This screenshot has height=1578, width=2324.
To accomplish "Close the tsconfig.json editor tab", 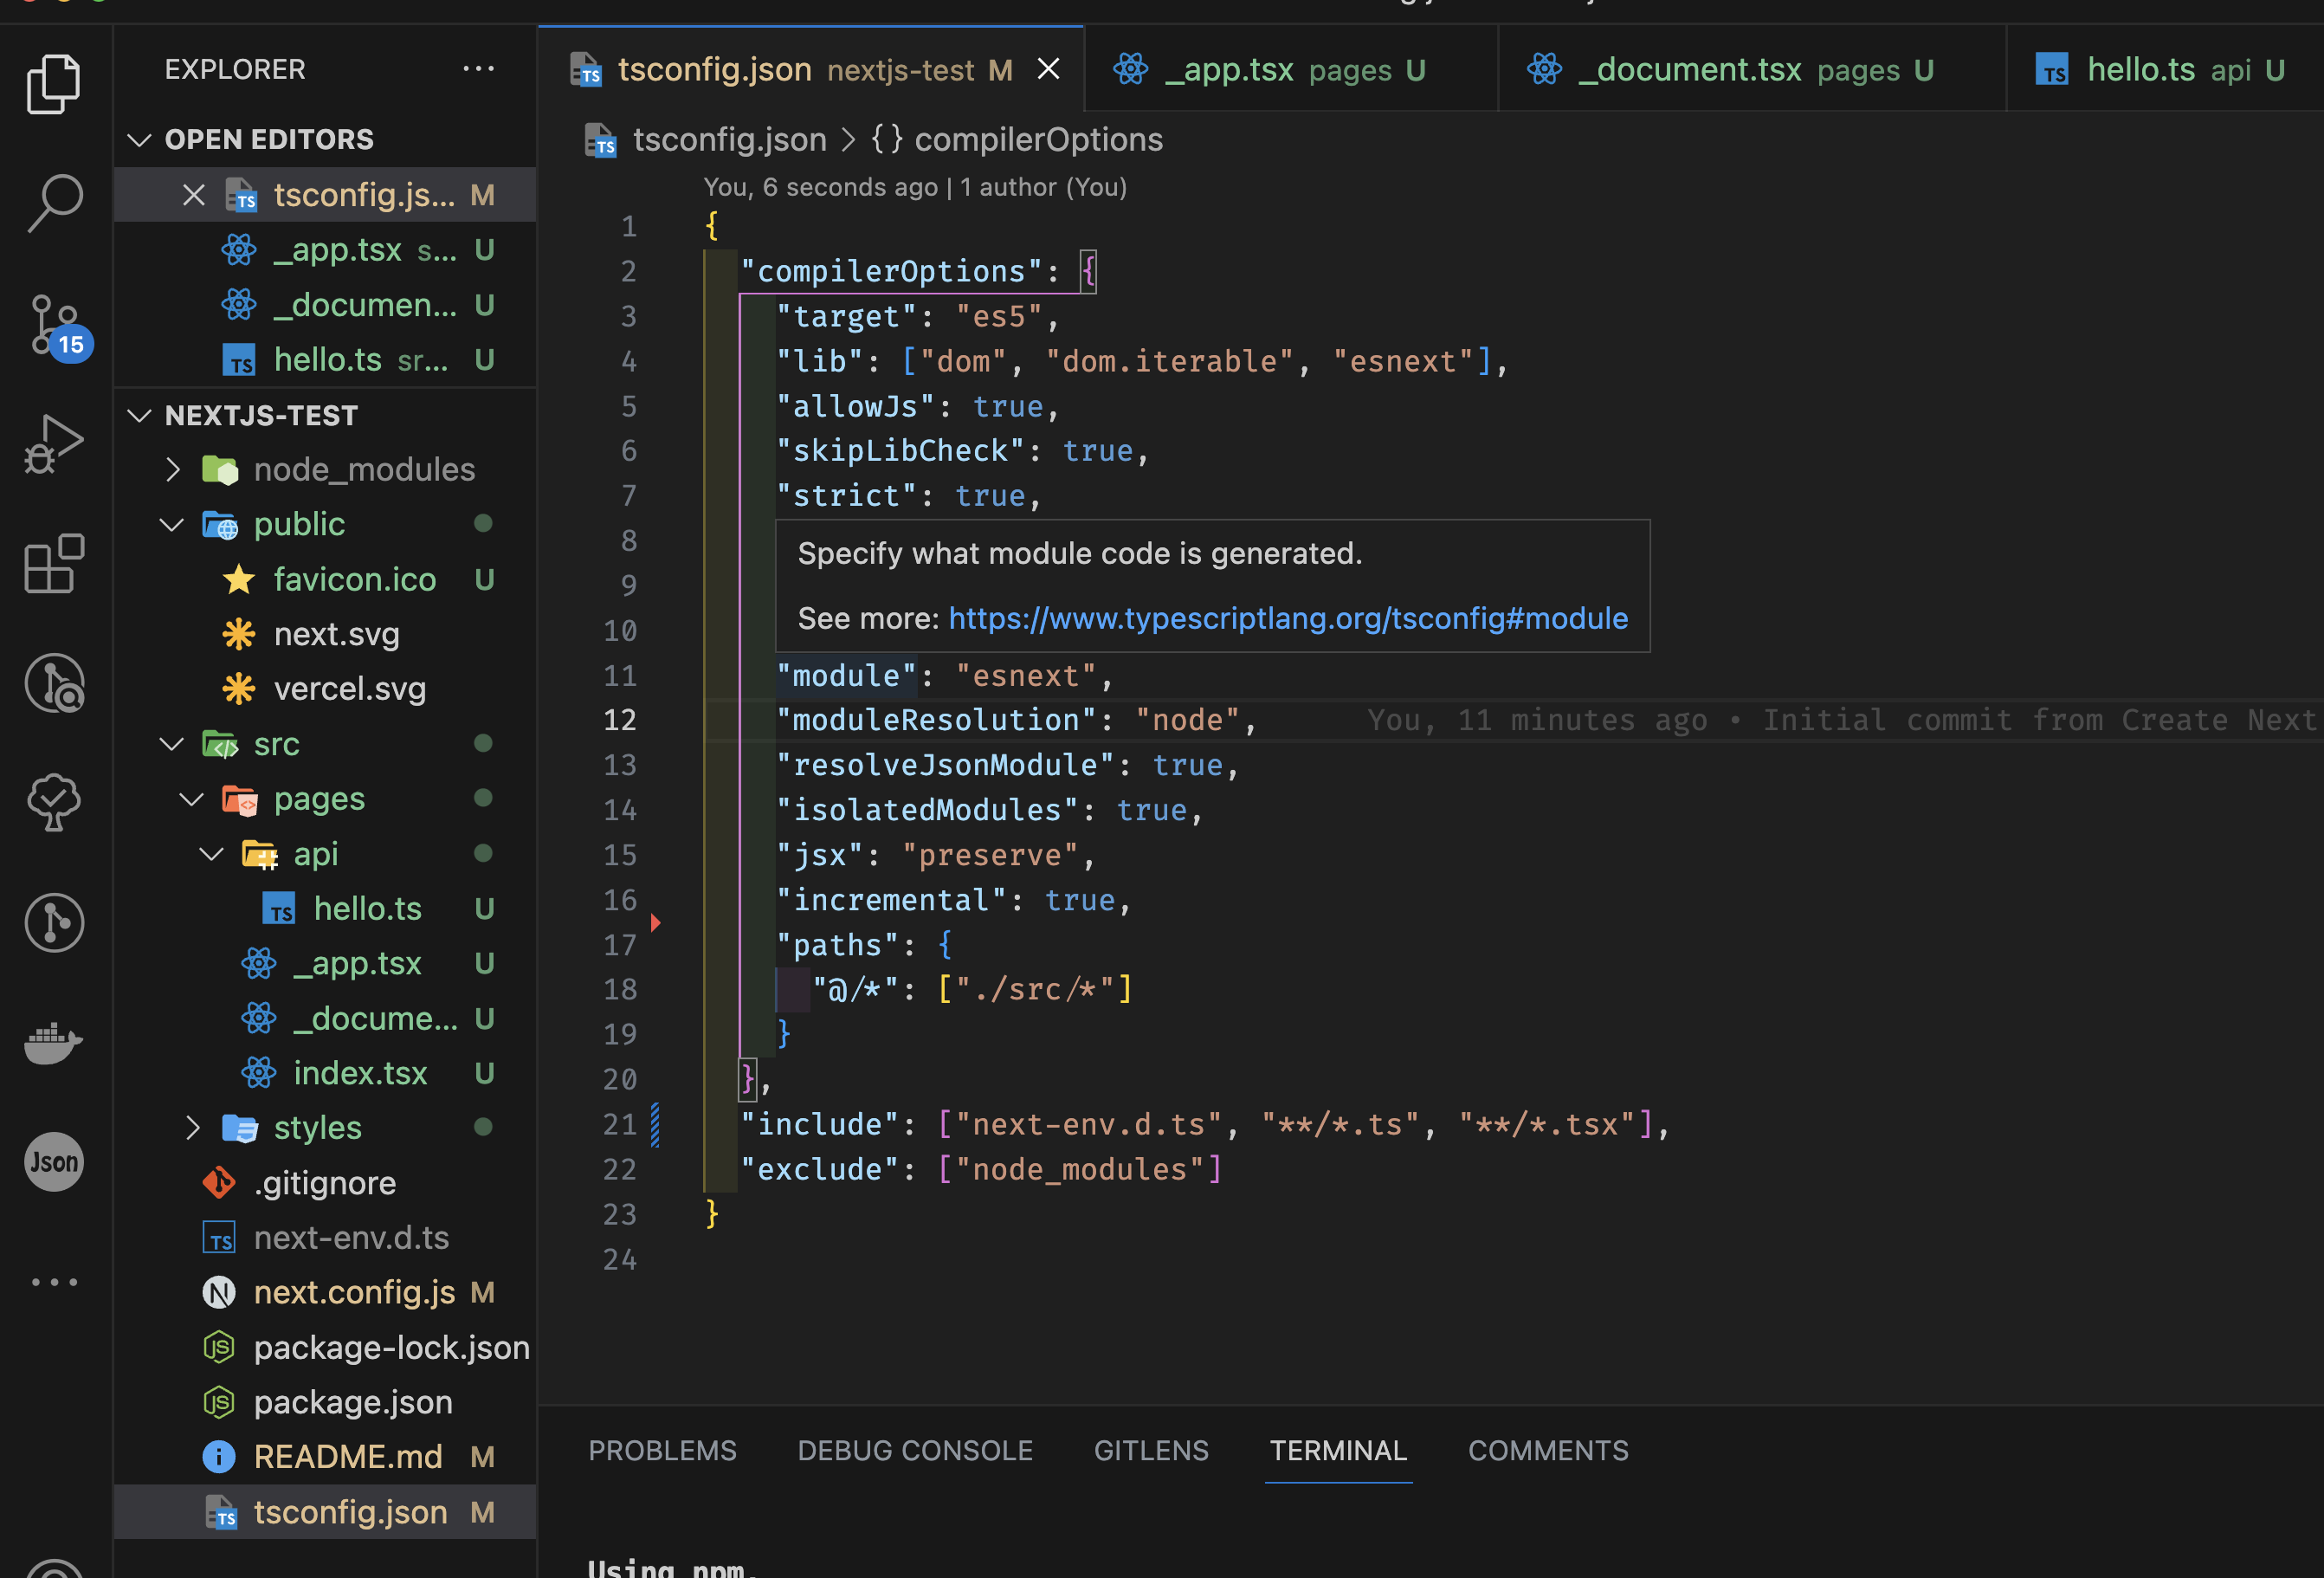I will pyautogui.click(x=1048, y=69).
